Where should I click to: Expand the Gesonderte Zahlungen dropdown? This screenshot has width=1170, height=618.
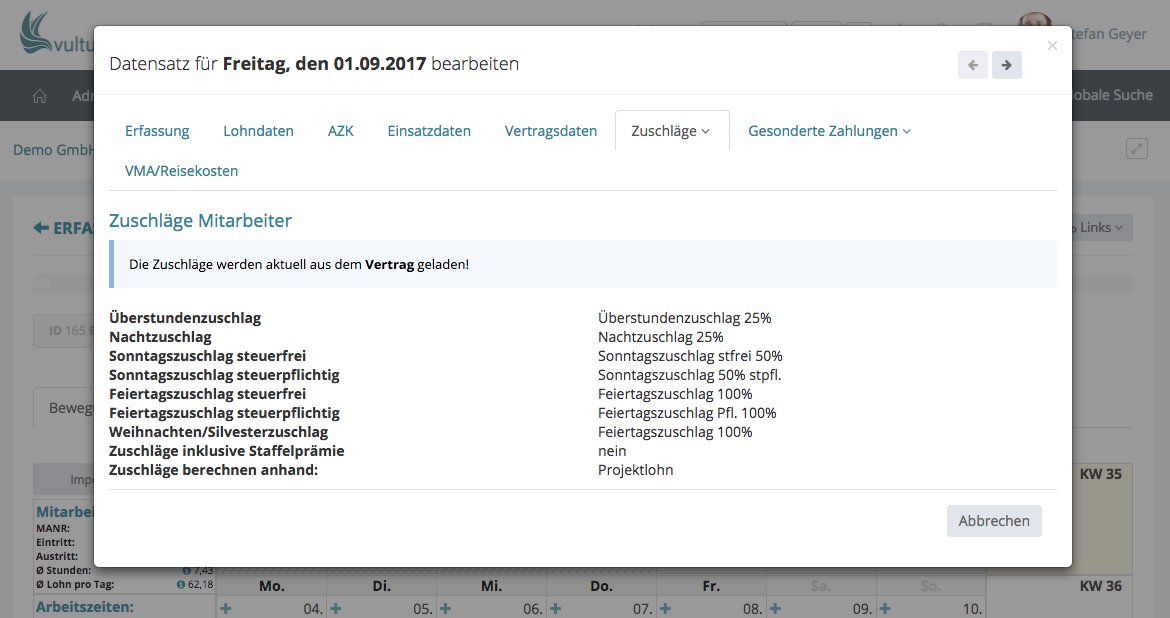click(x=829, y=131)
